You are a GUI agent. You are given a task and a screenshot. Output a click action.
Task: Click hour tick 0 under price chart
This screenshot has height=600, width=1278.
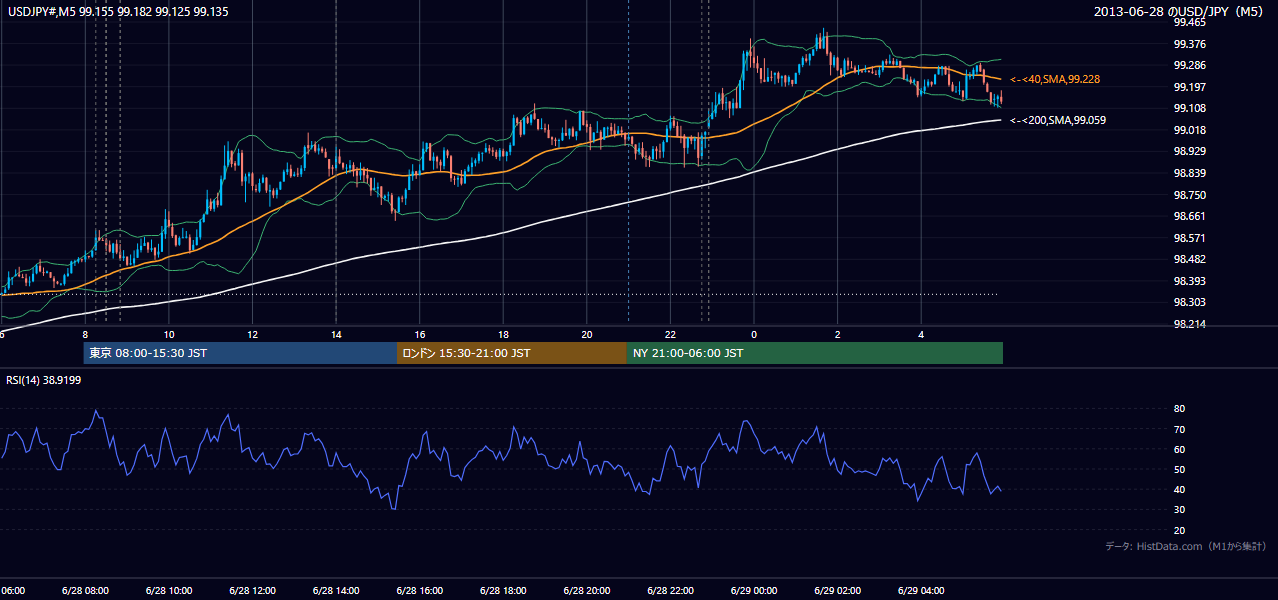click(754, 334)
